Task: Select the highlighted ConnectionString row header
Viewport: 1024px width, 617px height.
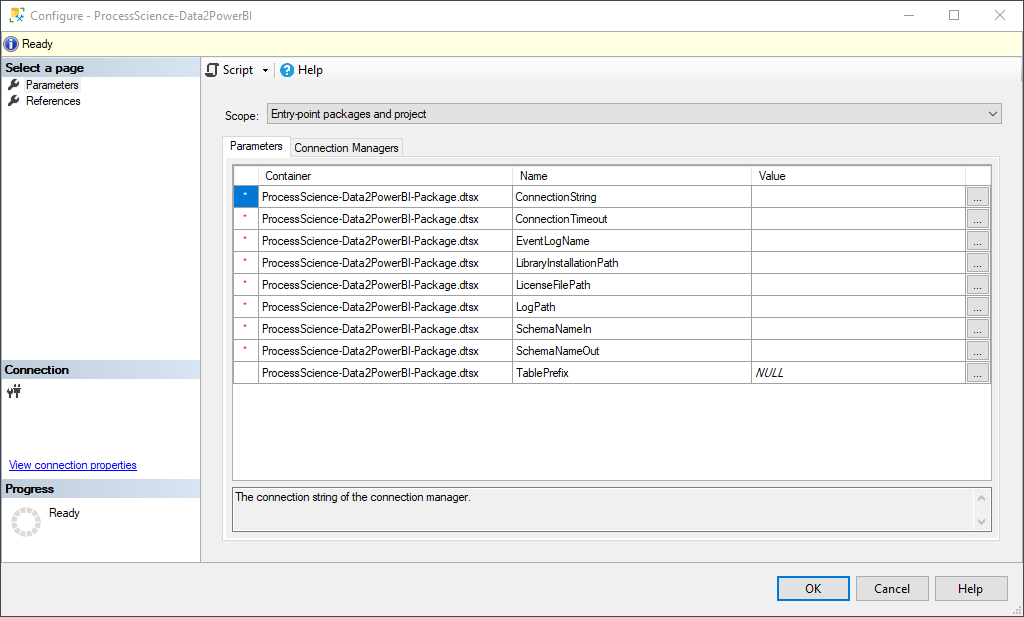Action: coord(246,197)
